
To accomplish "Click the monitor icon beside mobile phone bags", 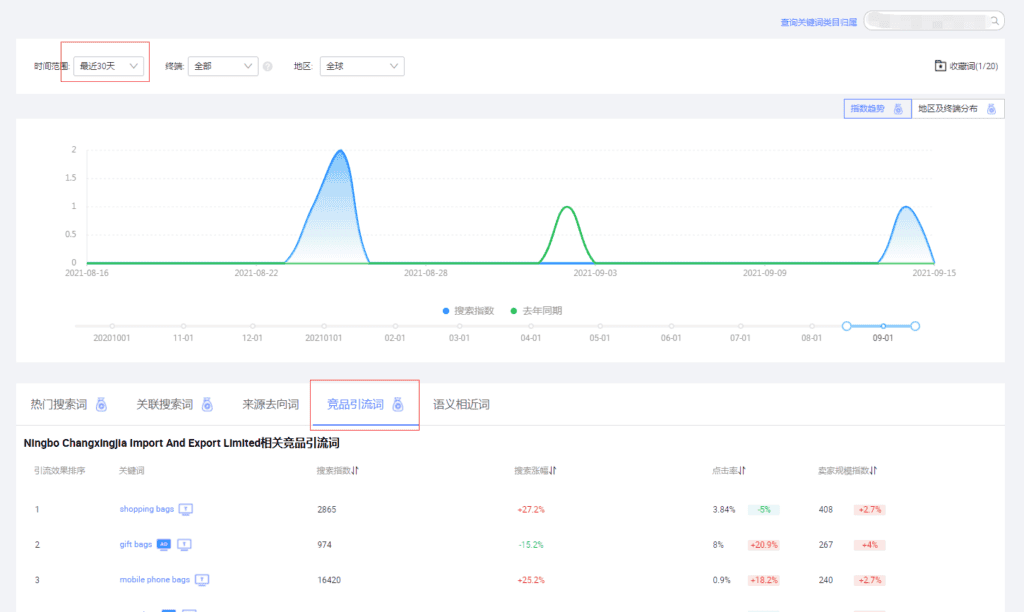I will click(x=202, y=579).
